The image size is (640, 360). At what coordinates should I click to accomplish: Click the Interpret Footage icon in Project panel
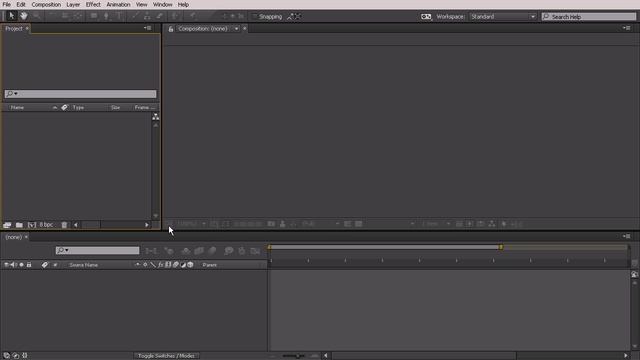point(7,225)
